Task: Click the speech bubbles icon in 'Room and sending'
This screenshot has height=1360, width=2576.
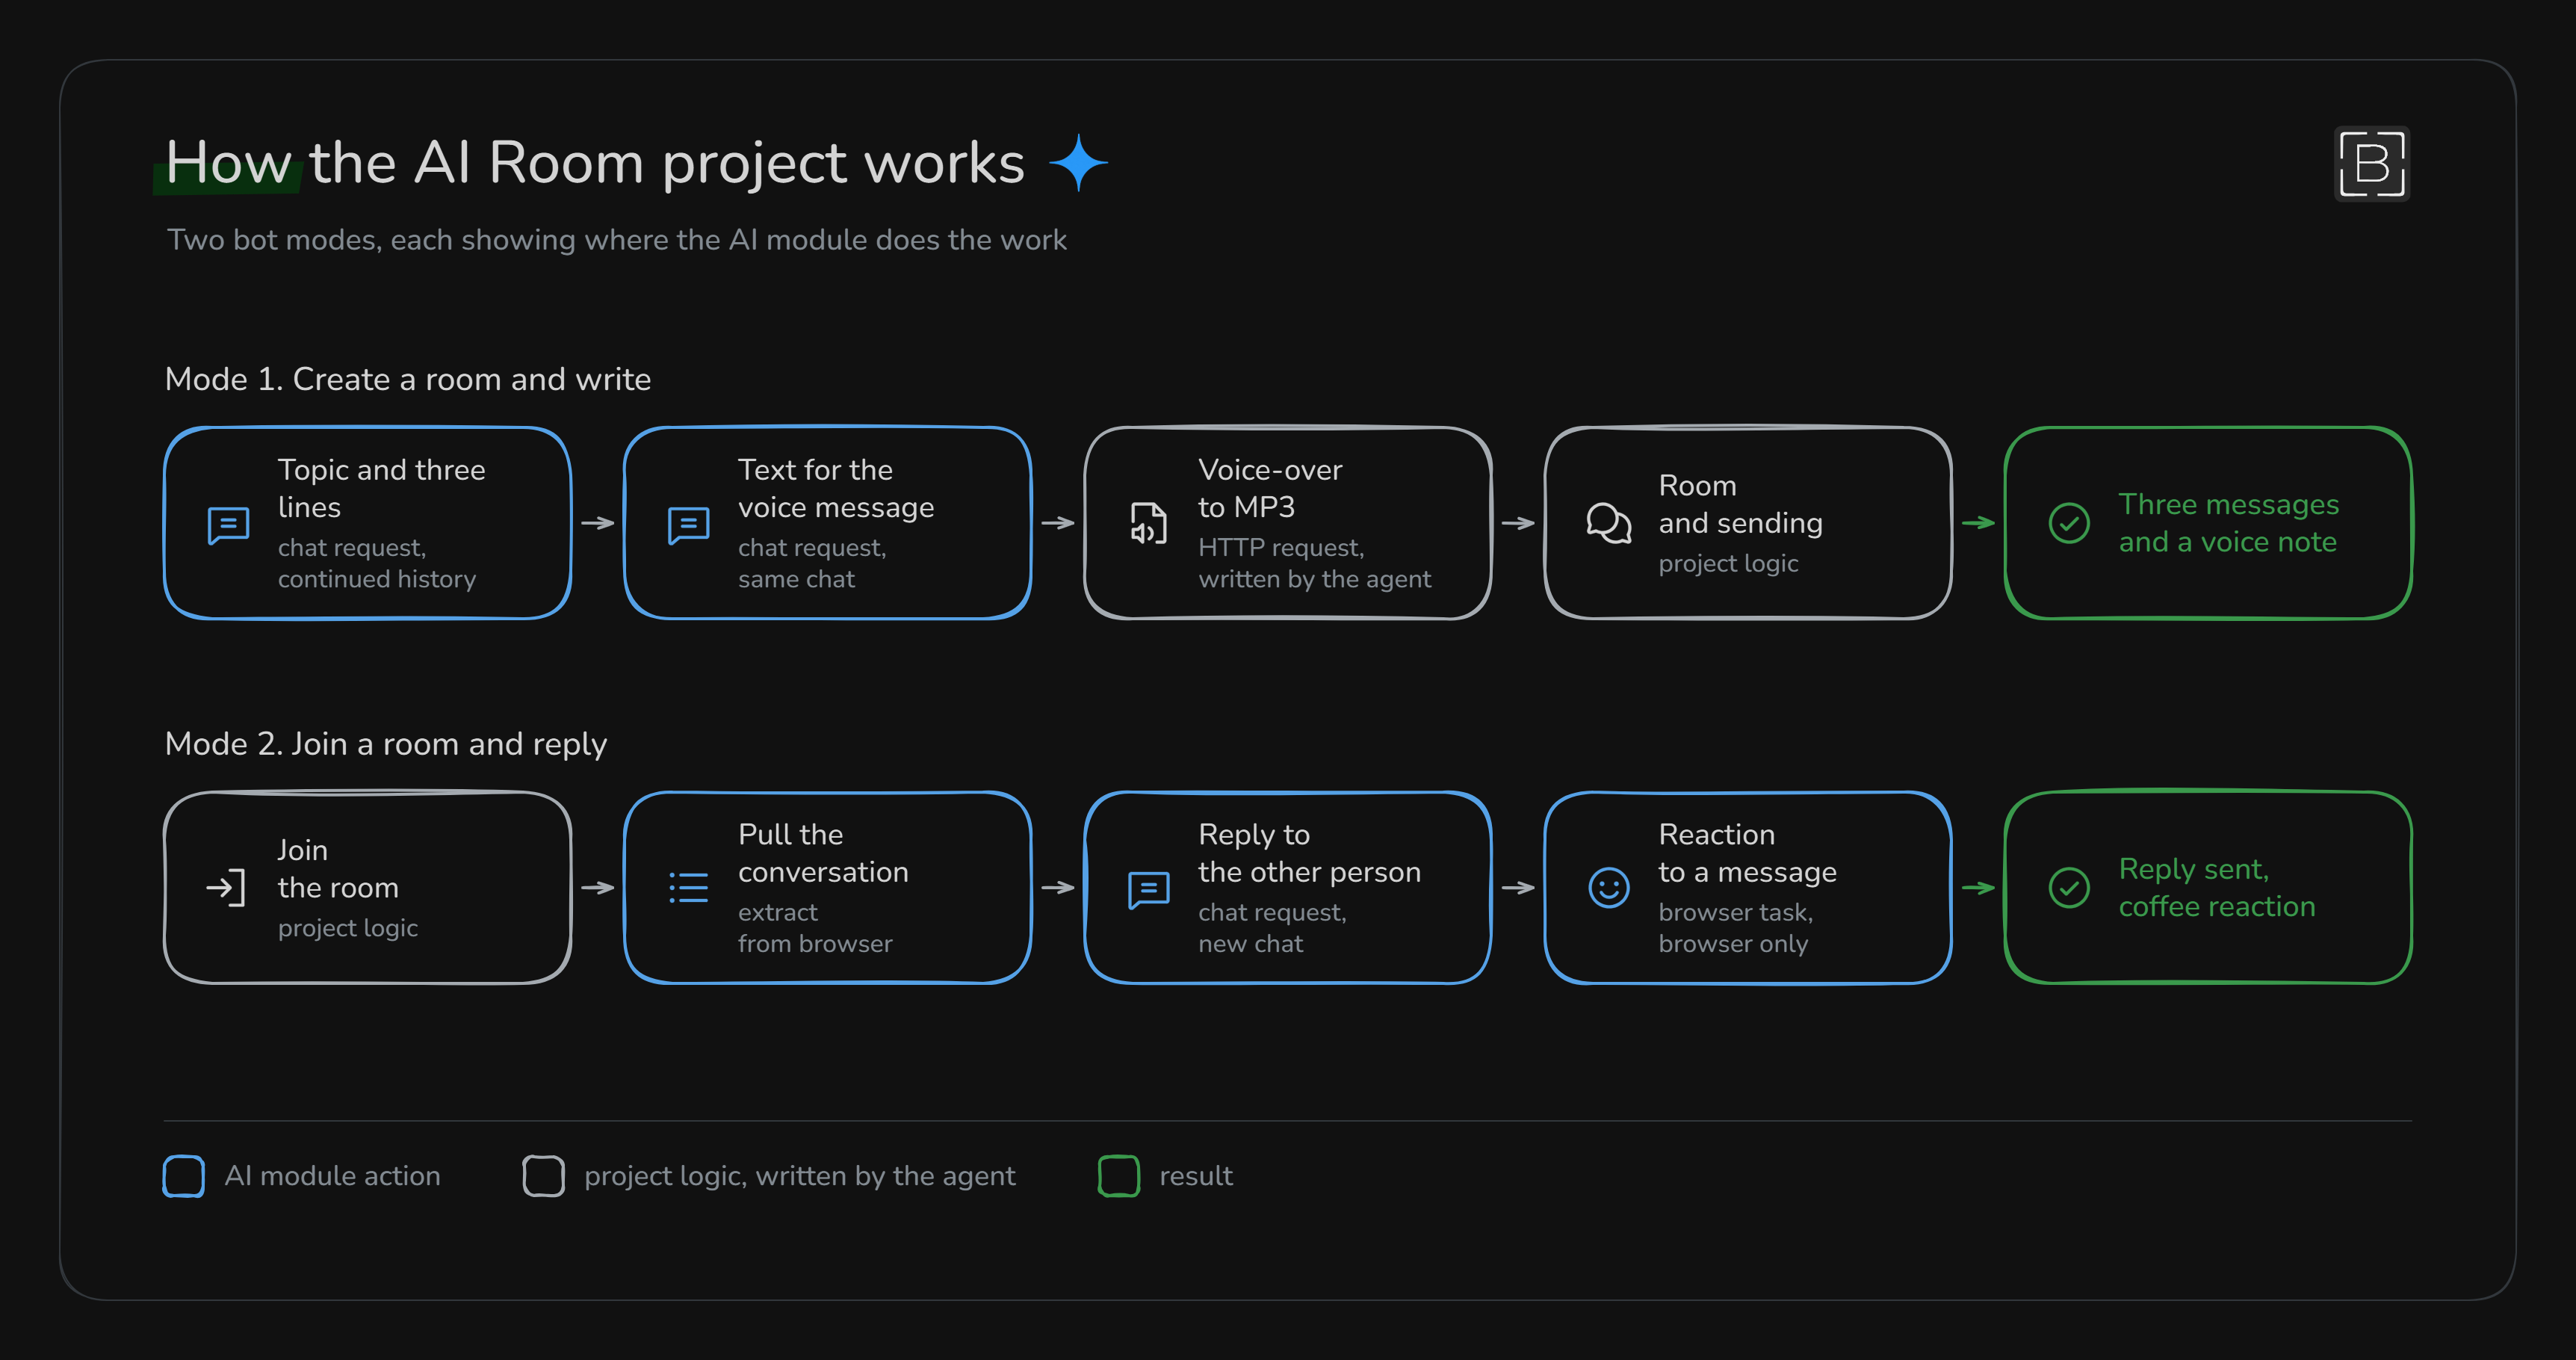Action: tap(1608, 523)
